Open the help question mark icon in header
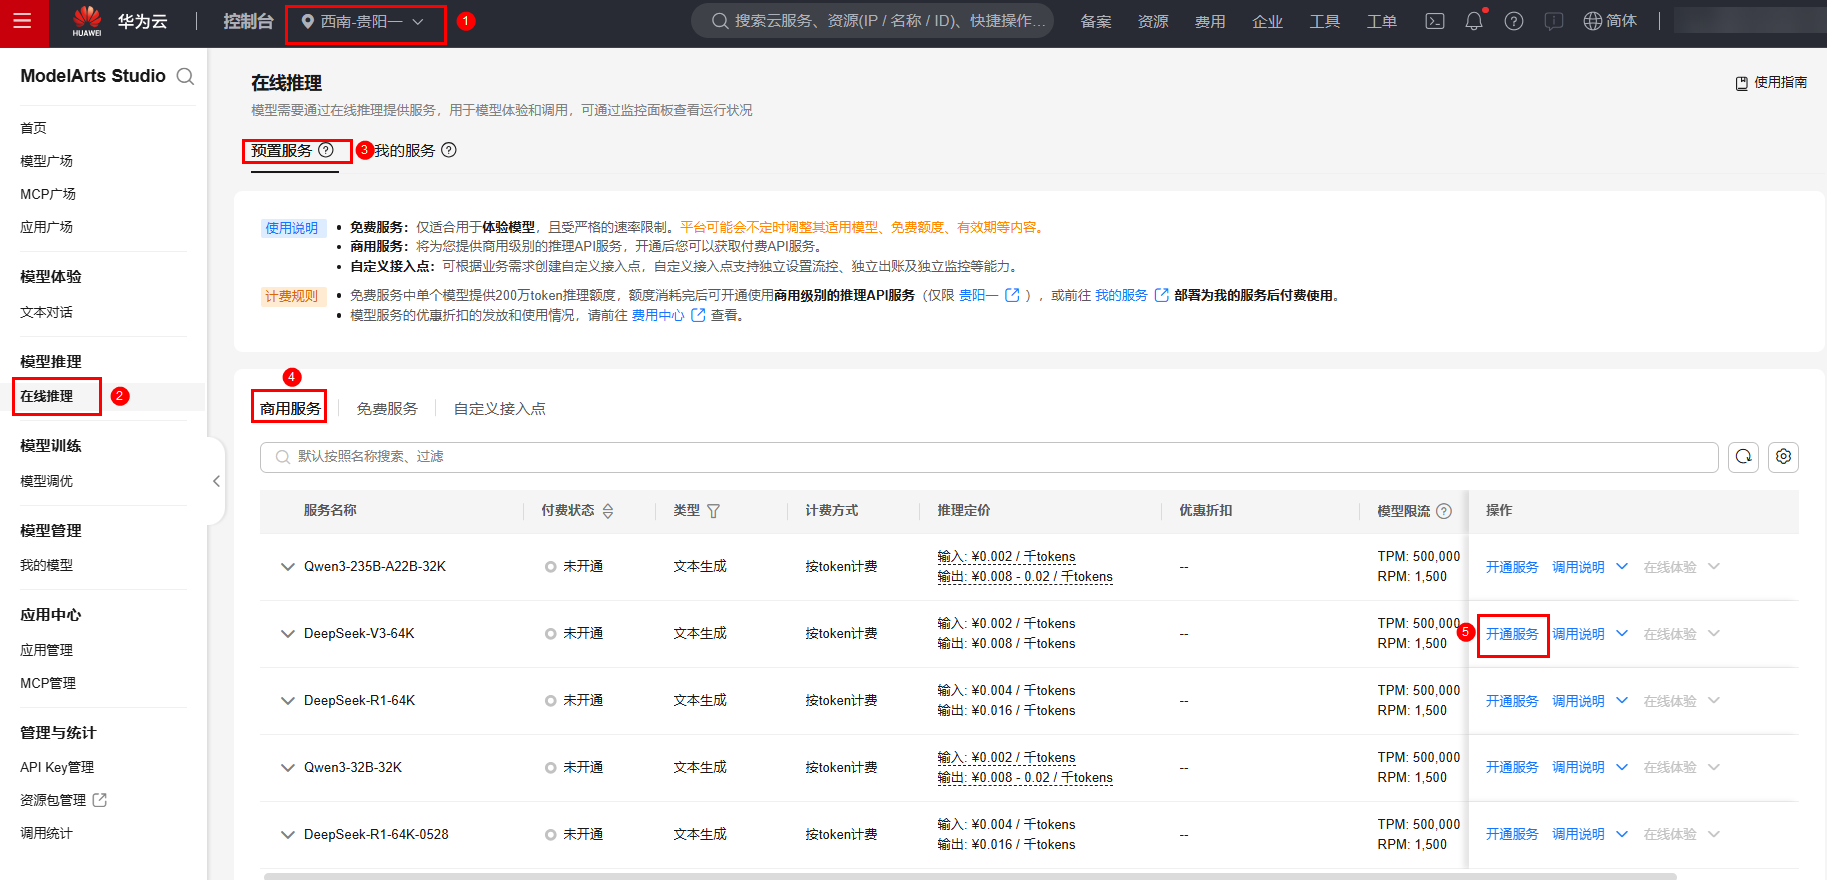The width and height of the screenshot is (1827, 880). click(x=1514, y=21)
